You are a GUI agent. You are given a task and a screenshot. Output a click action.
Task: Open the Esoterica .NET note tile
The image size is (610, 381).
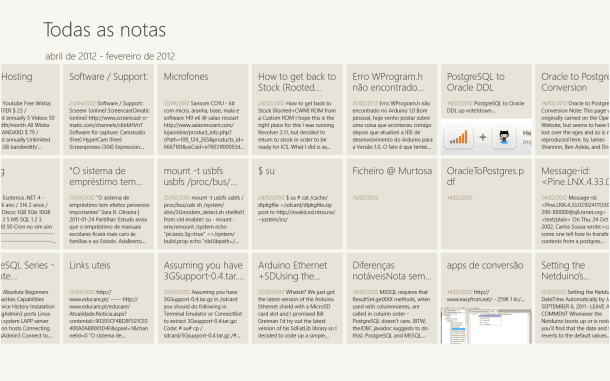click(30, 204)
